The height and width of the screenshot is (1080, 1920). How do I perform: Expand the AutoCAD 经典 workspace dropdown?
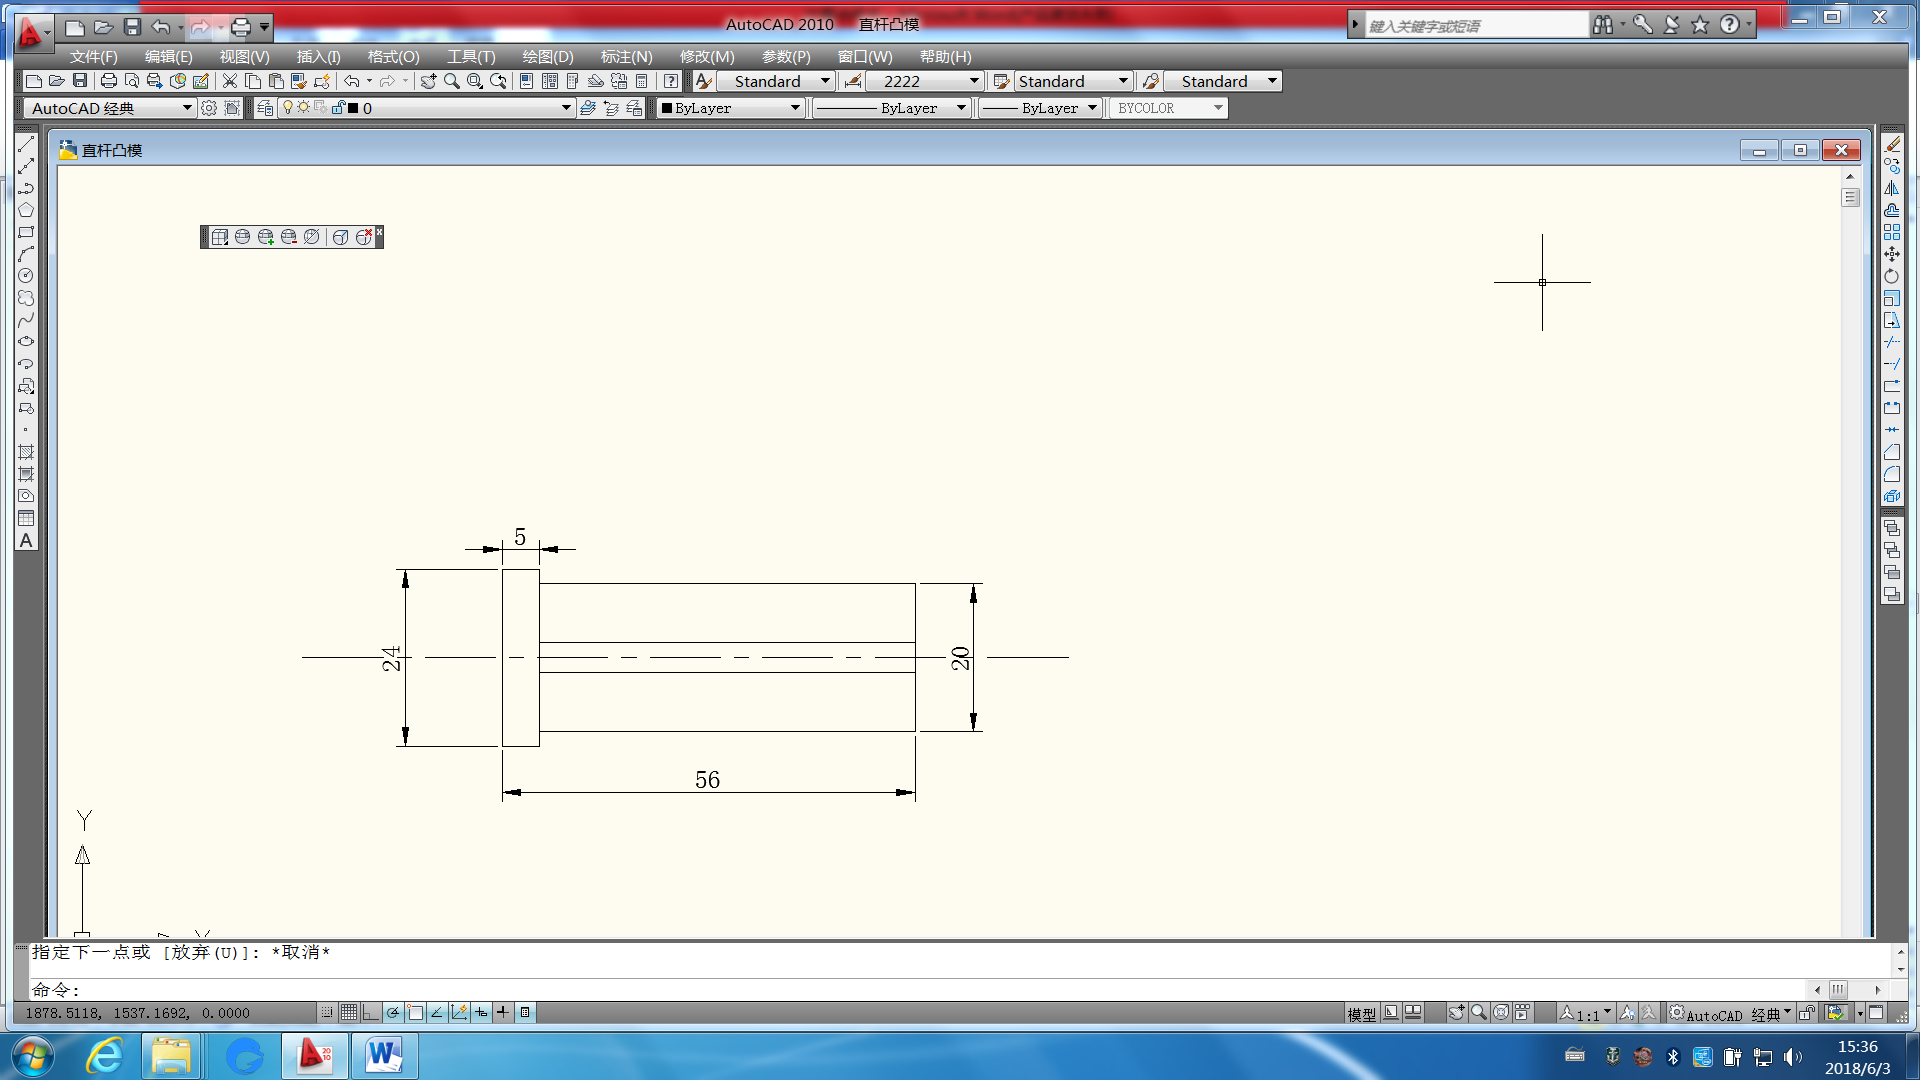[x=186, y=108]
